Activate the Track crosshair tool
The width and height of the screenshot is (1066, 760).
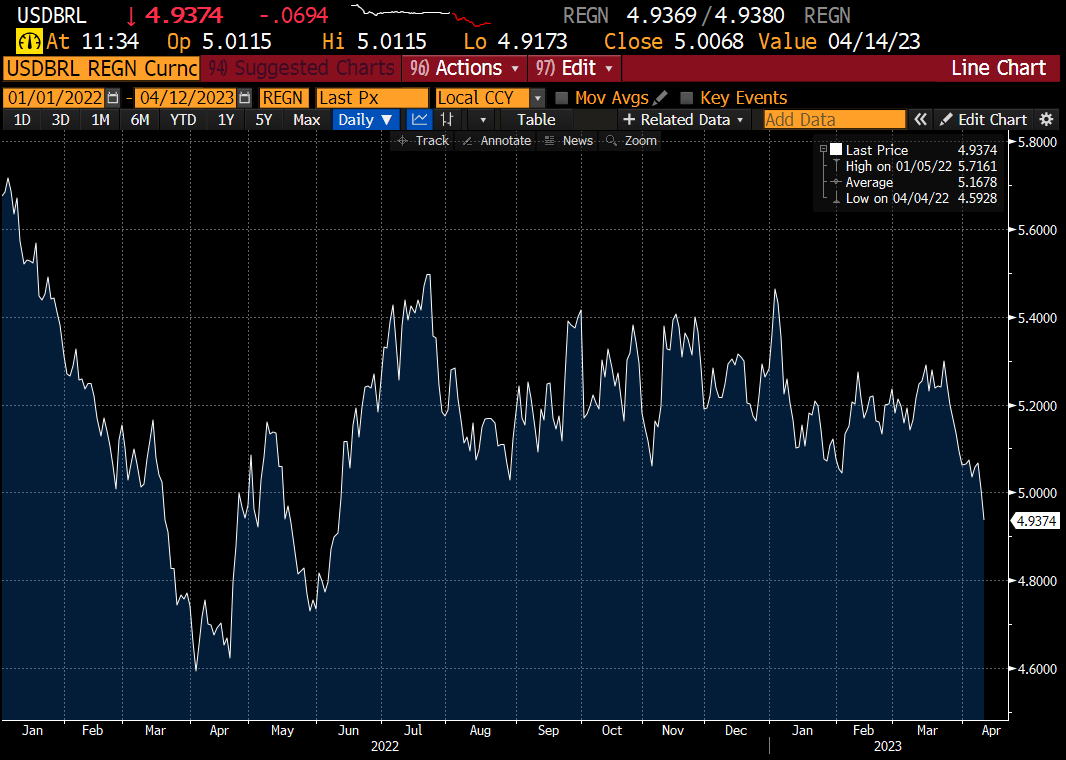(423, 141)
